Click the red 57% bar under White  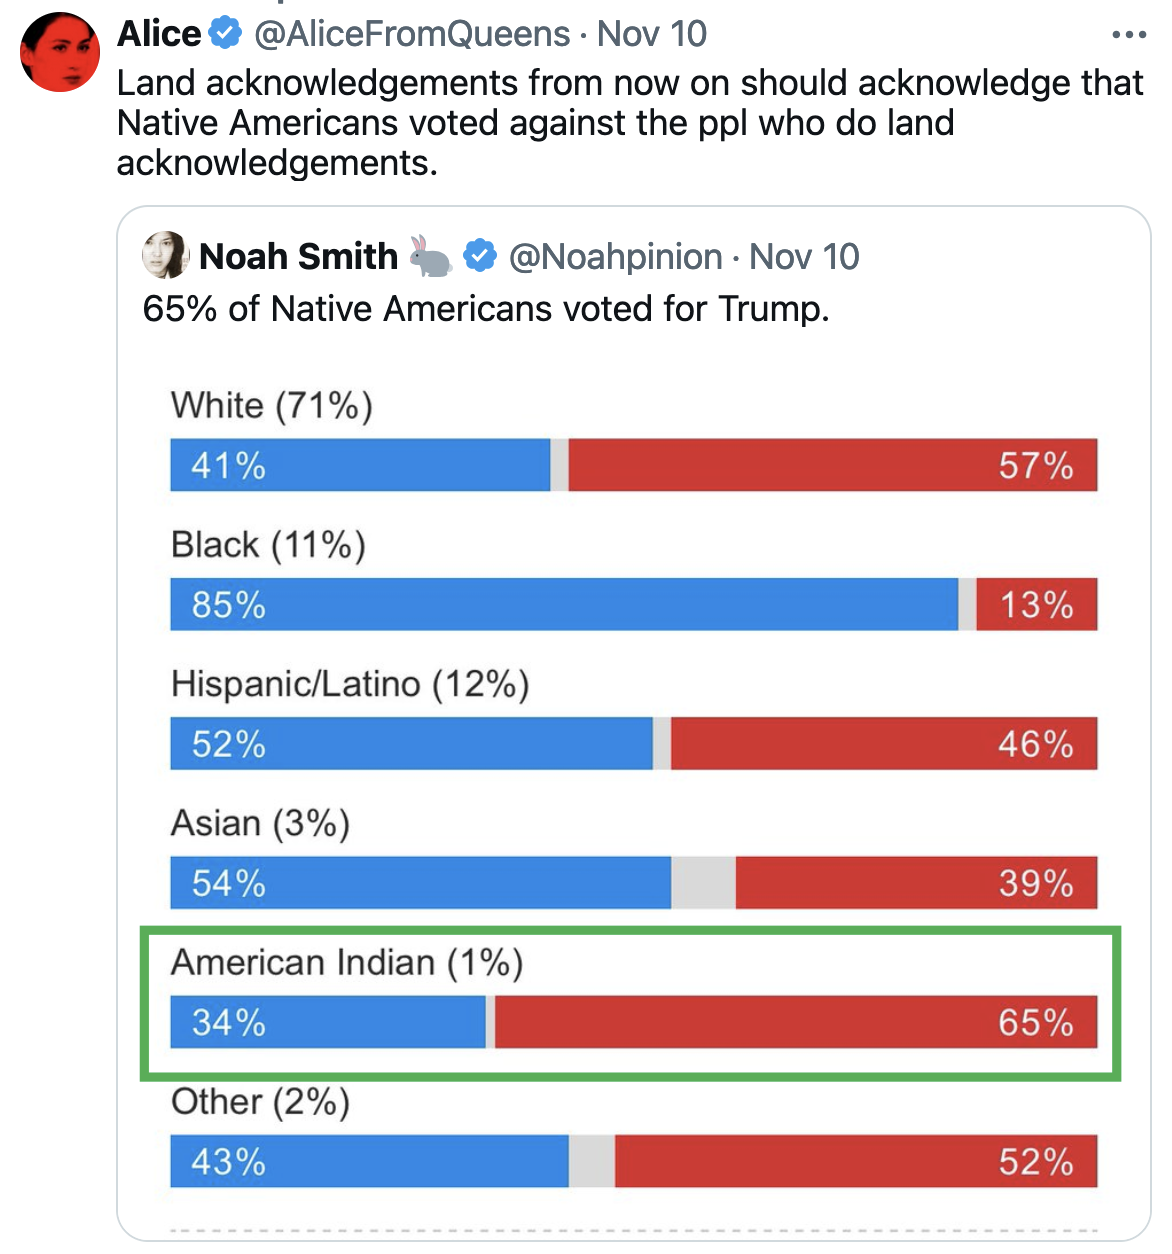click(x=832, y=465)
